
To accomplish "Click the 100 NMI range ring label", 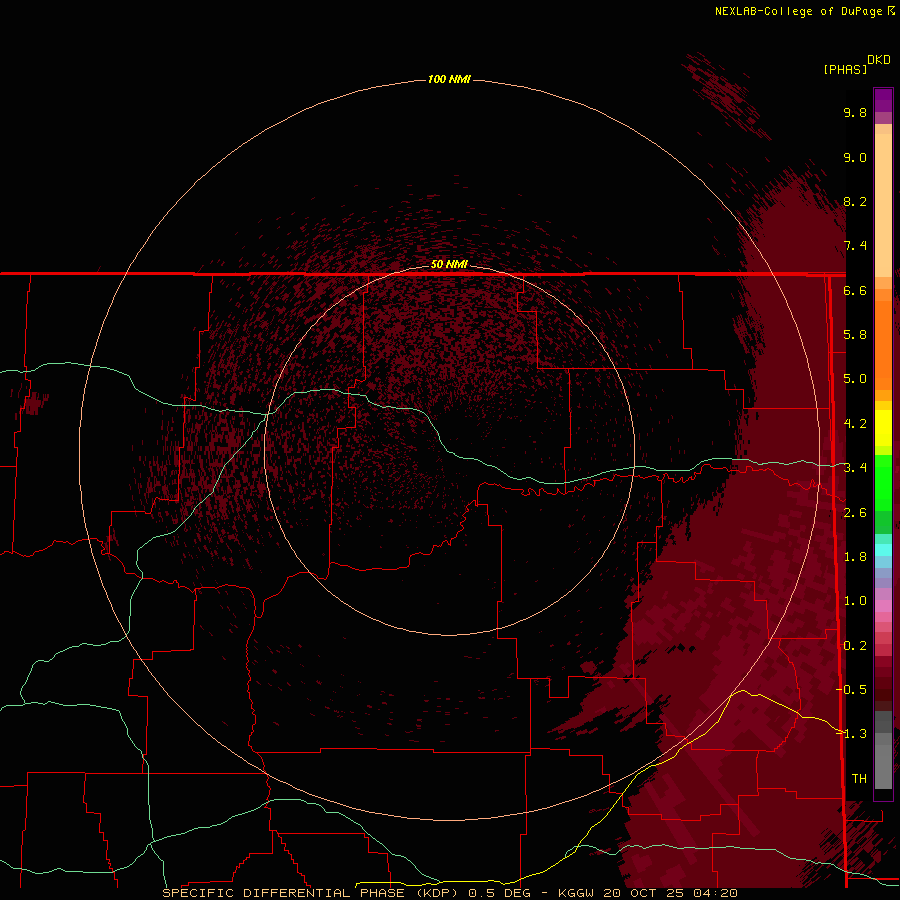I will [449, 79].
